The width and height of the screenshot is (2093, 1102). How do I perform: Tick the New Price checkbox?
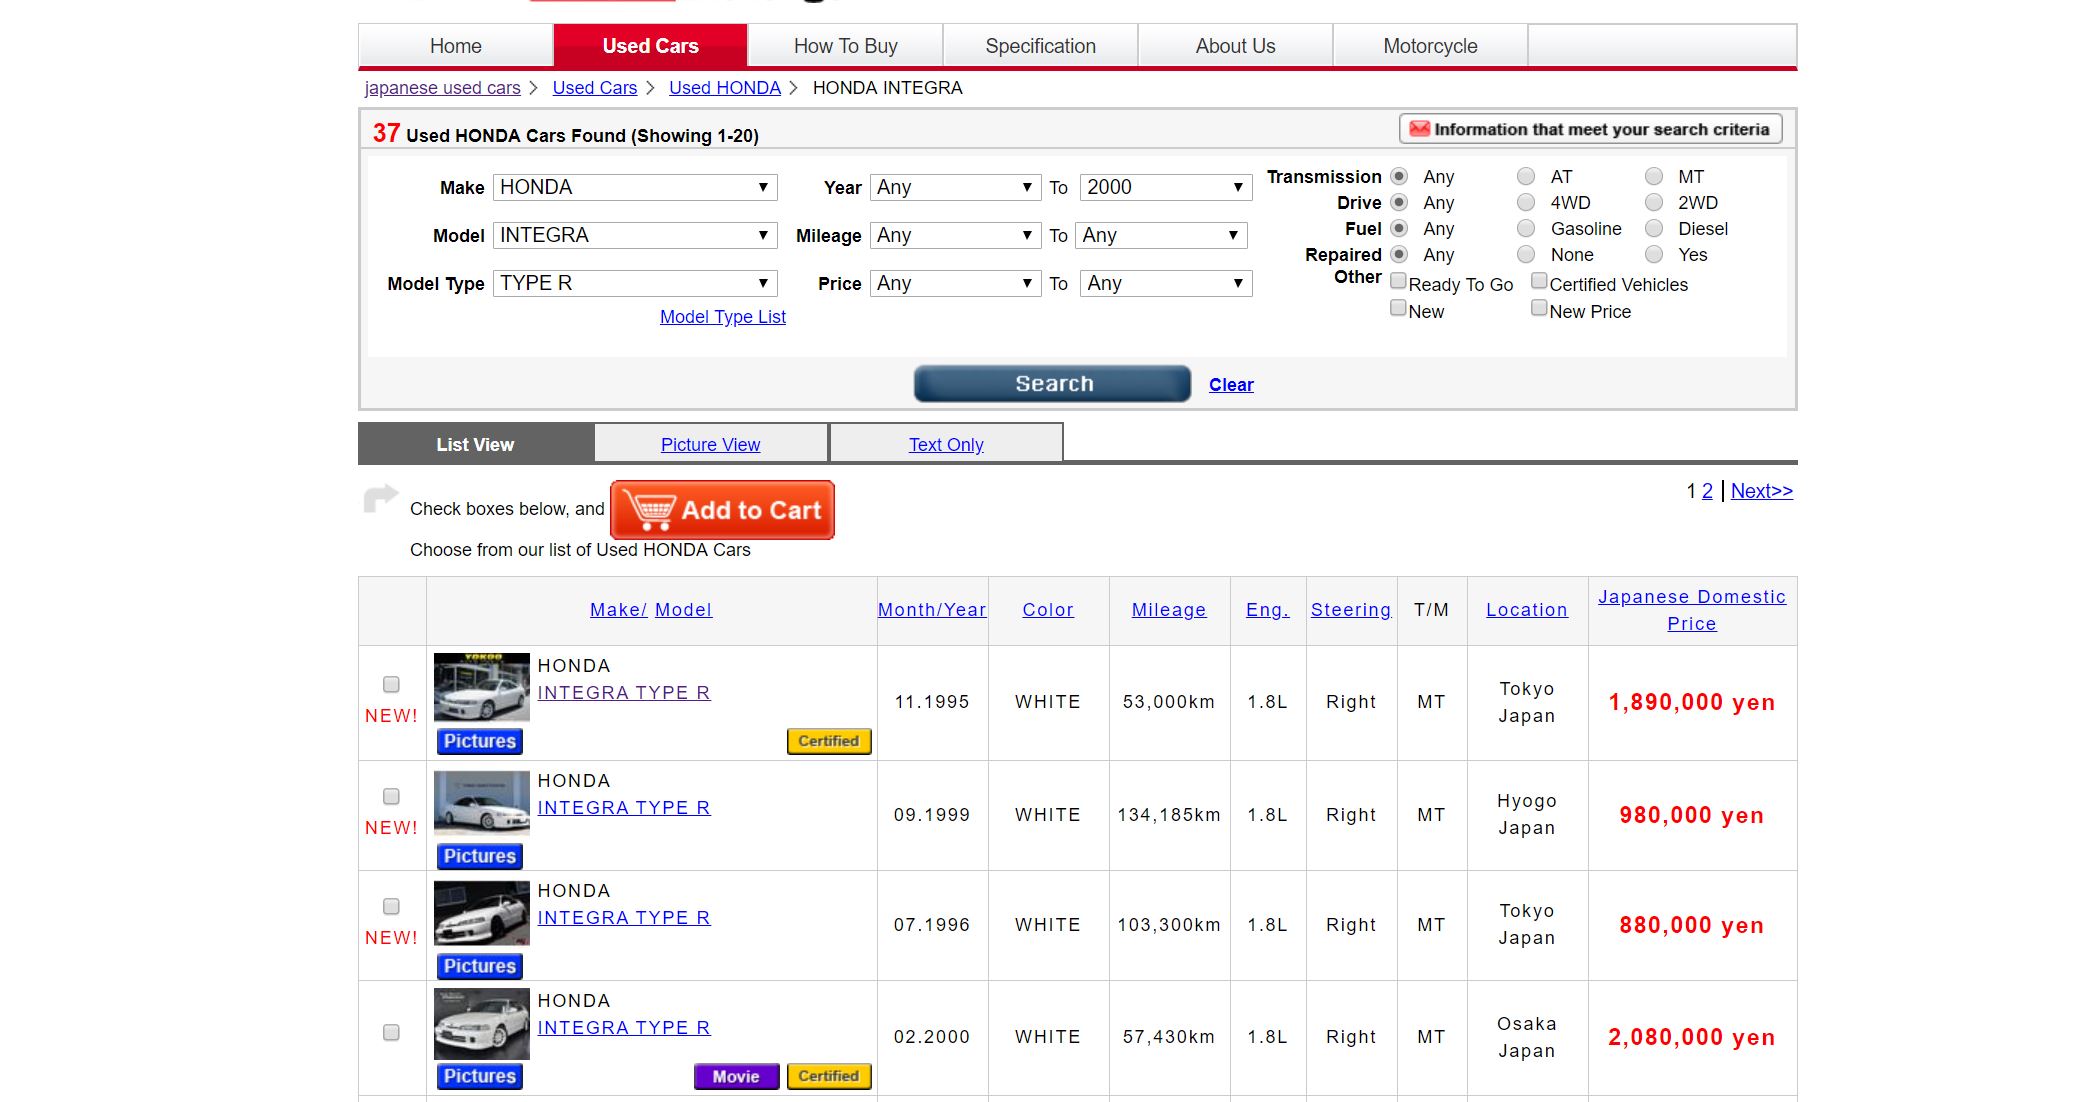click(x=1539, y=308)
